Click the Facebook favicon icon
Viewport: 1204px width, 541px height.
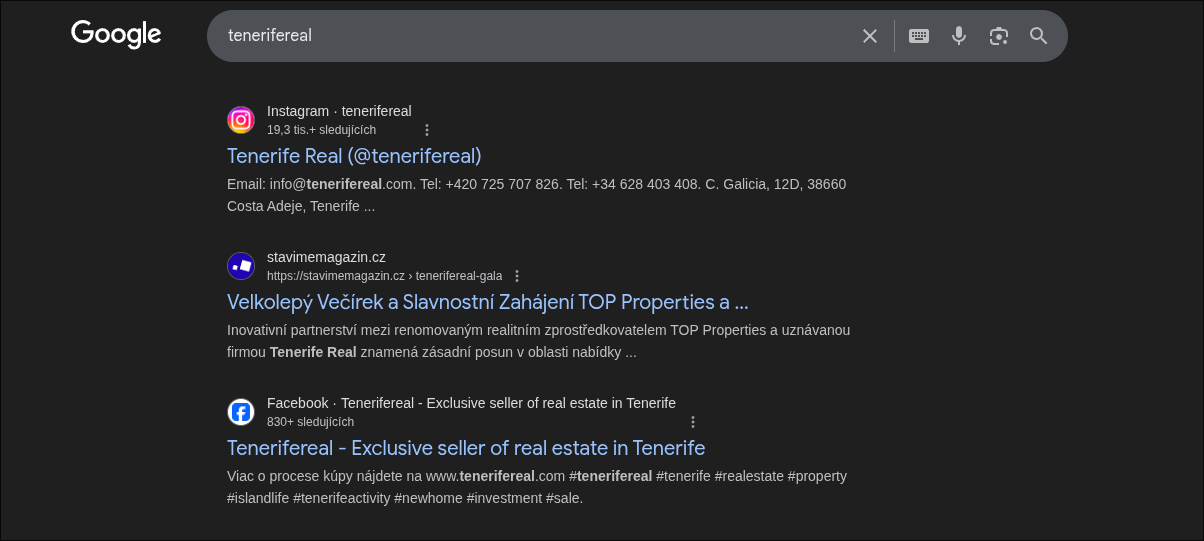click(x=241, y=412)
